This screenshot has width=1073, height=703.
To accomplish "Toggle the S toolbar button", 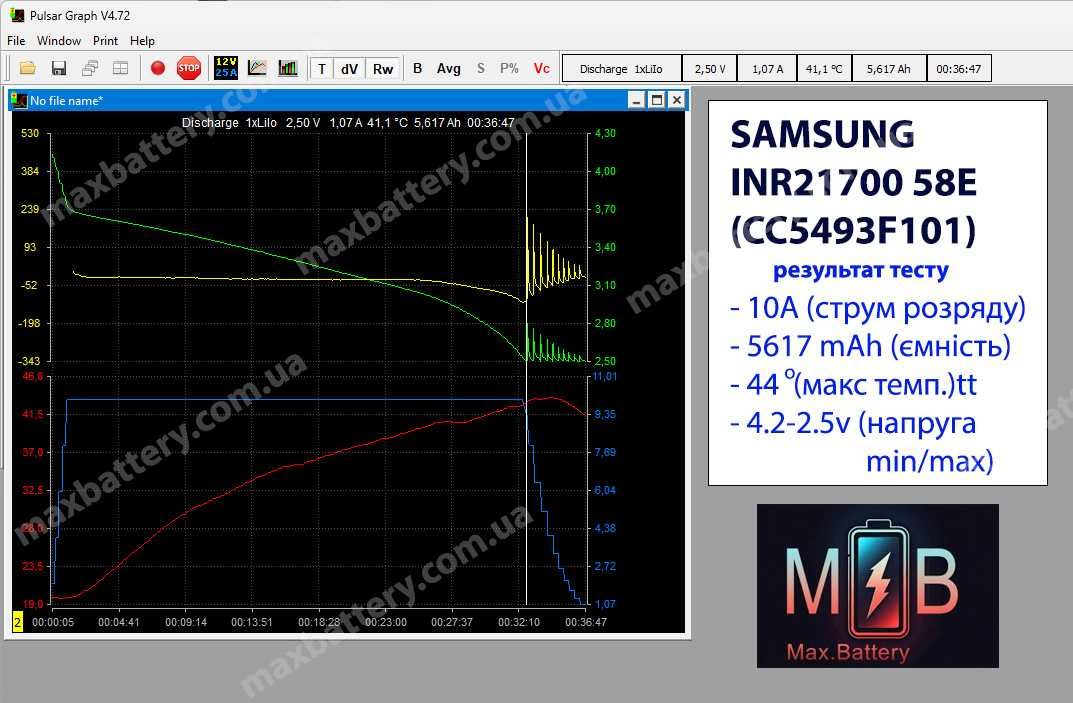I will [x=481, y=68].
